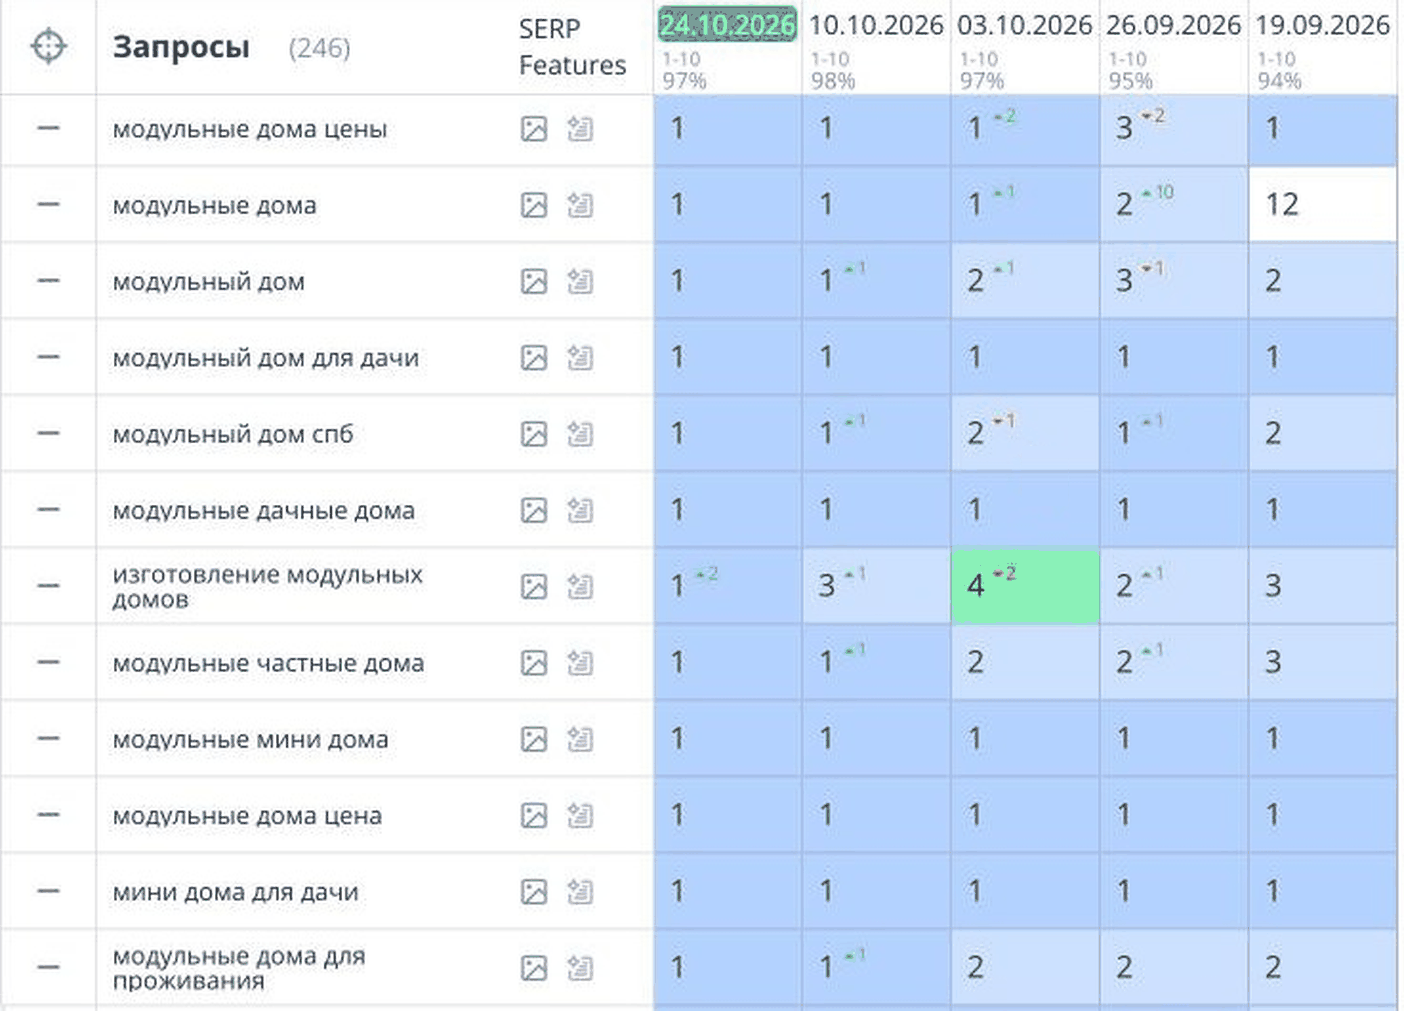Open query 'изготовление модульных домов'
Image resolution: width=1404 pixels, height=1011 pixels.
tap(267, 587)
